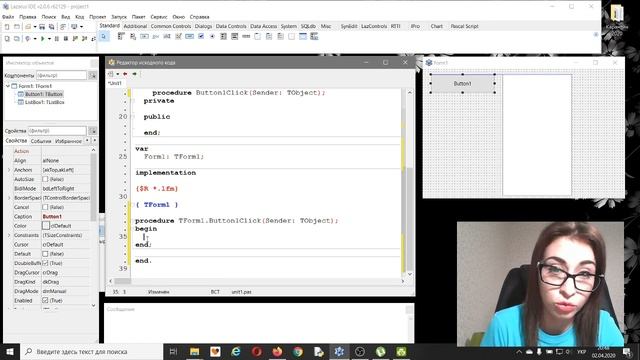Pick TButton component from Standard palette
This screenshot has width=640, height=360.
tap(144, 36)
